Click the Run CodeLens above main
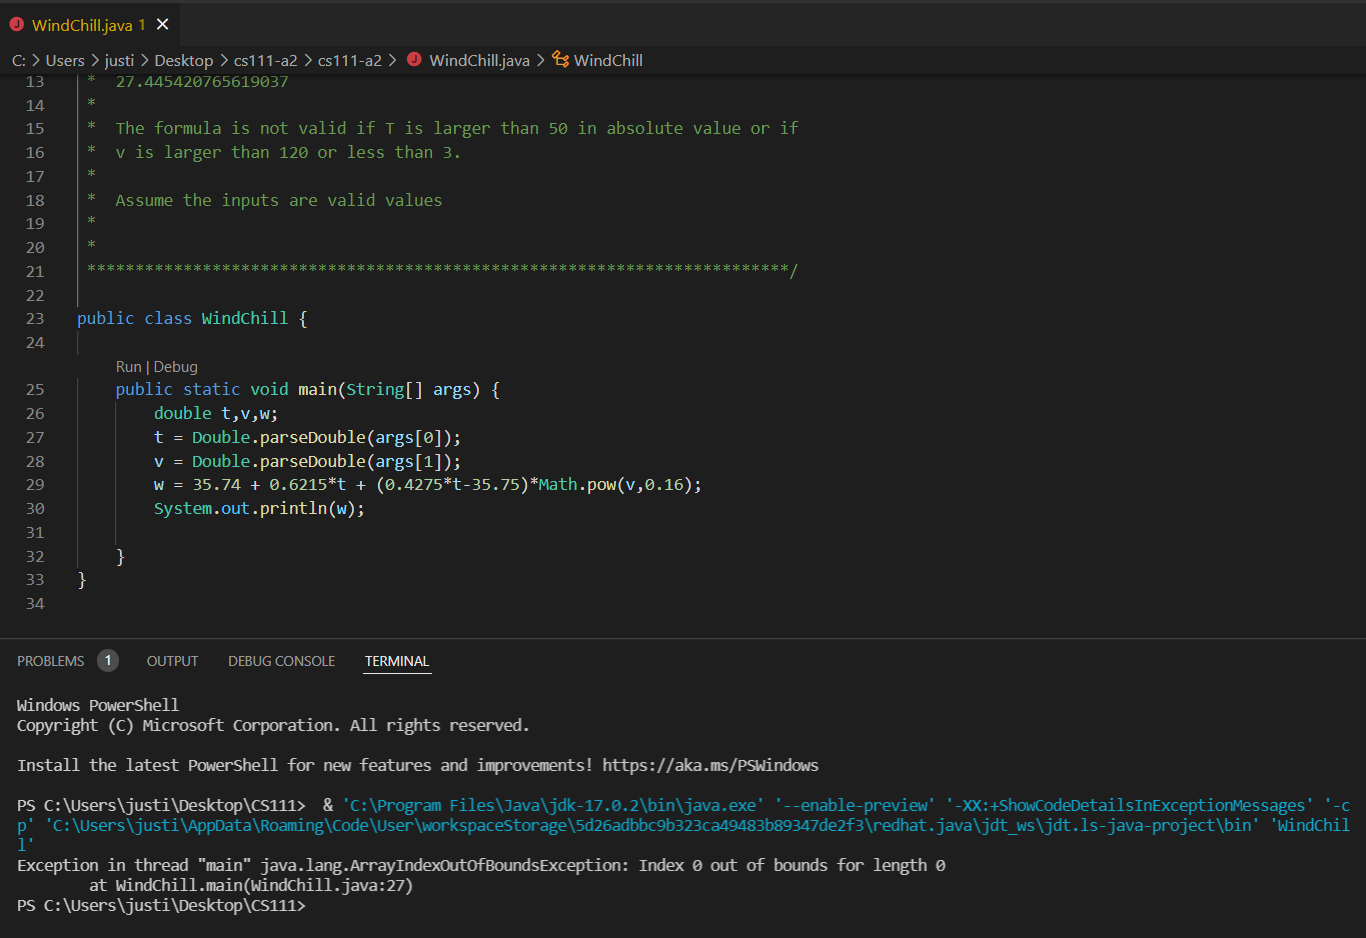 point(128,367)
